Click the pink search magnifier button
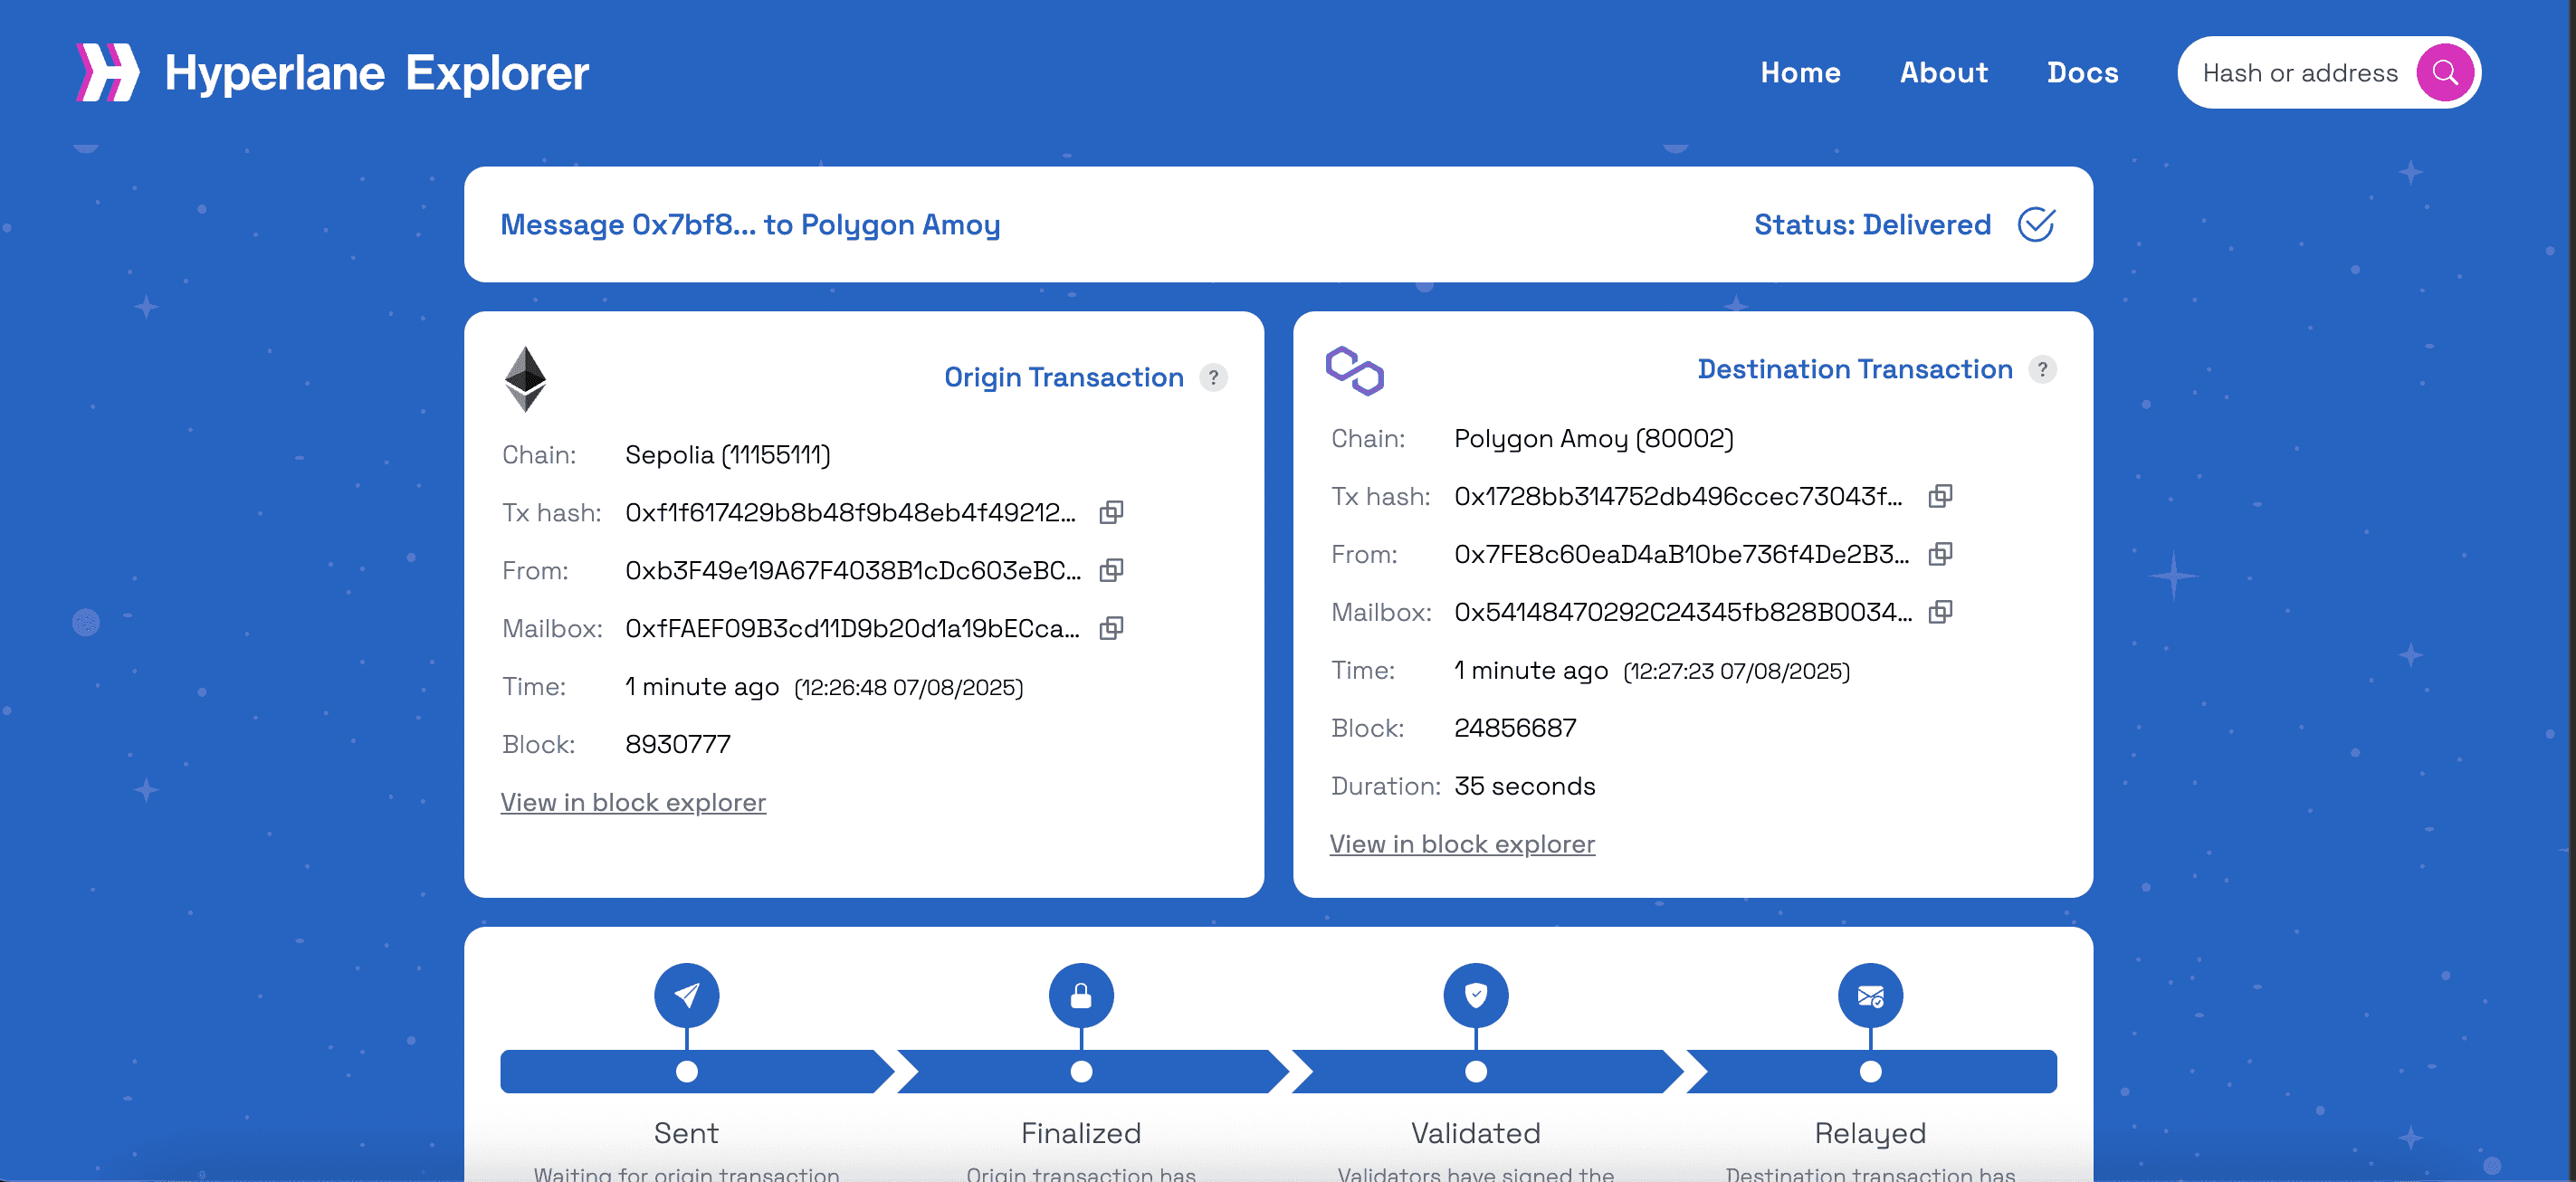 tap(2444, 73)
